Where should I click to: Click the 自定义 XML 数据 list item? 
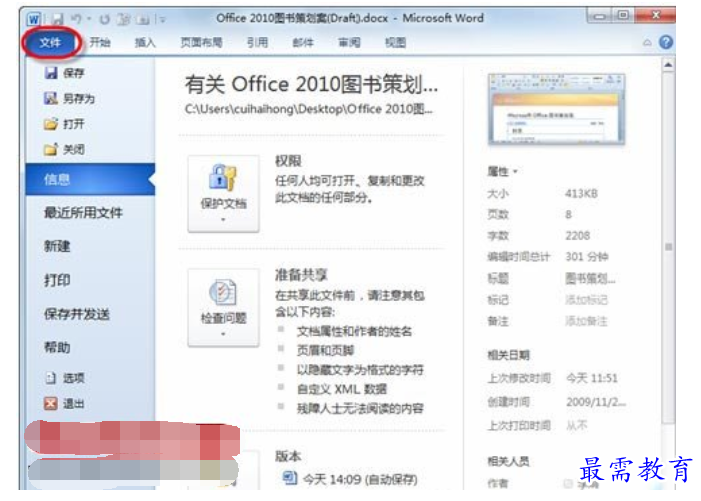[x=342, y=389]
